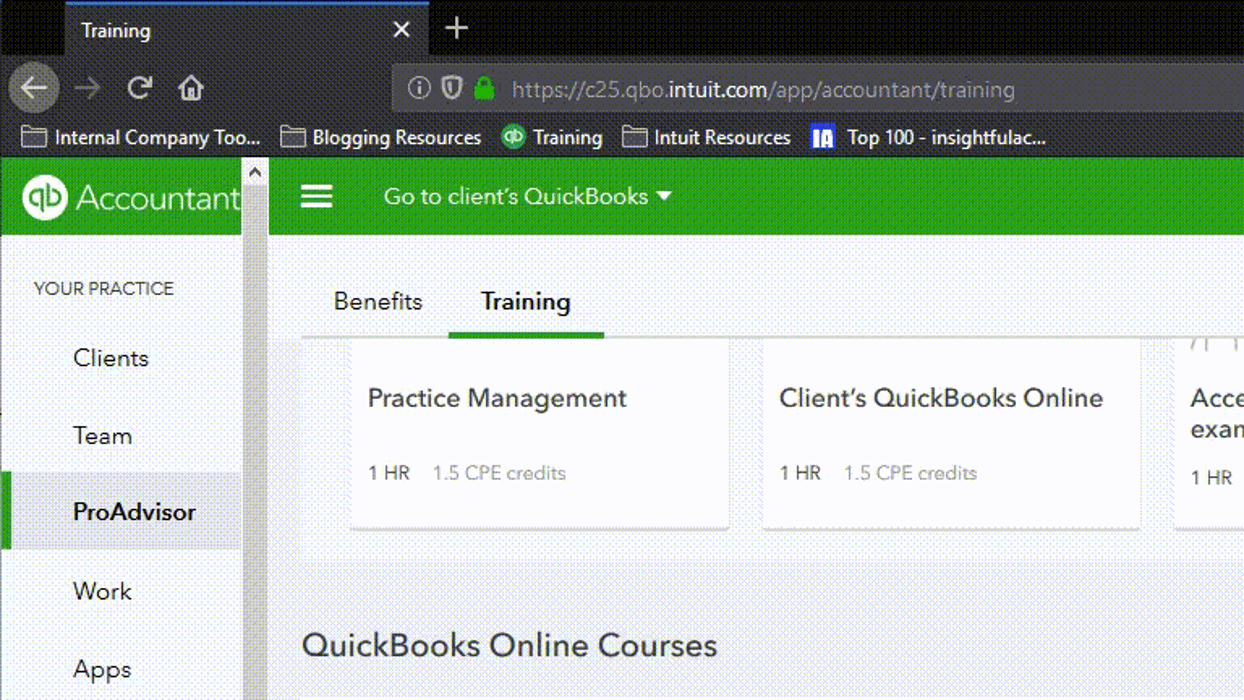Click the site information icon in address bar

pos(419,88)
